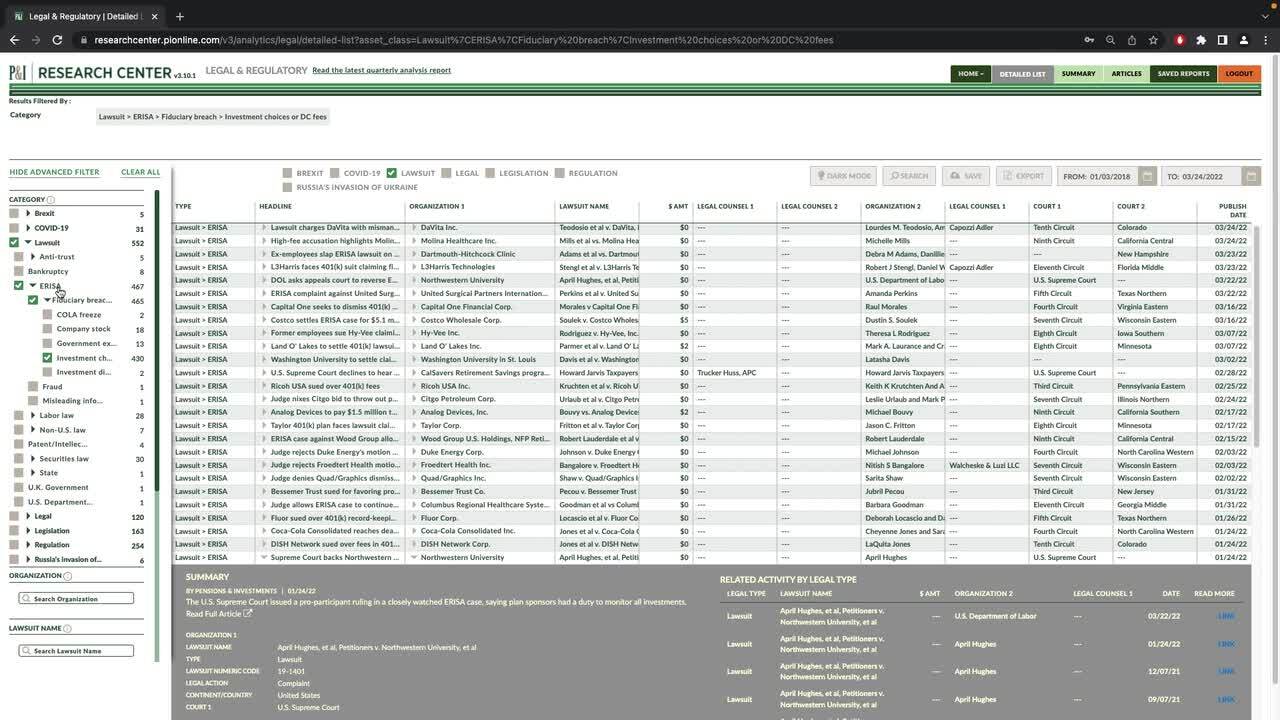This screenshot has width=1280, height=720.
Task: Click the browser address bar URL
Action: click(x=464, y=40)
